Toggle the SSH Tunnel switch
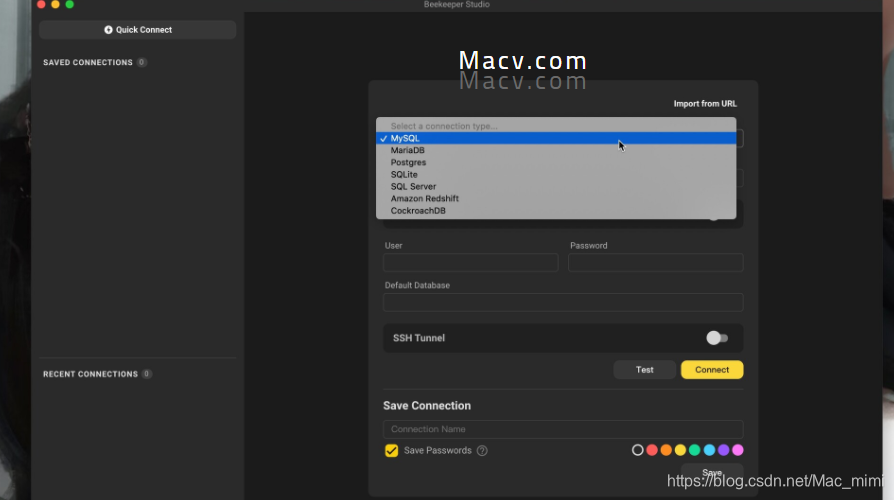 click(x=717, y=338)
